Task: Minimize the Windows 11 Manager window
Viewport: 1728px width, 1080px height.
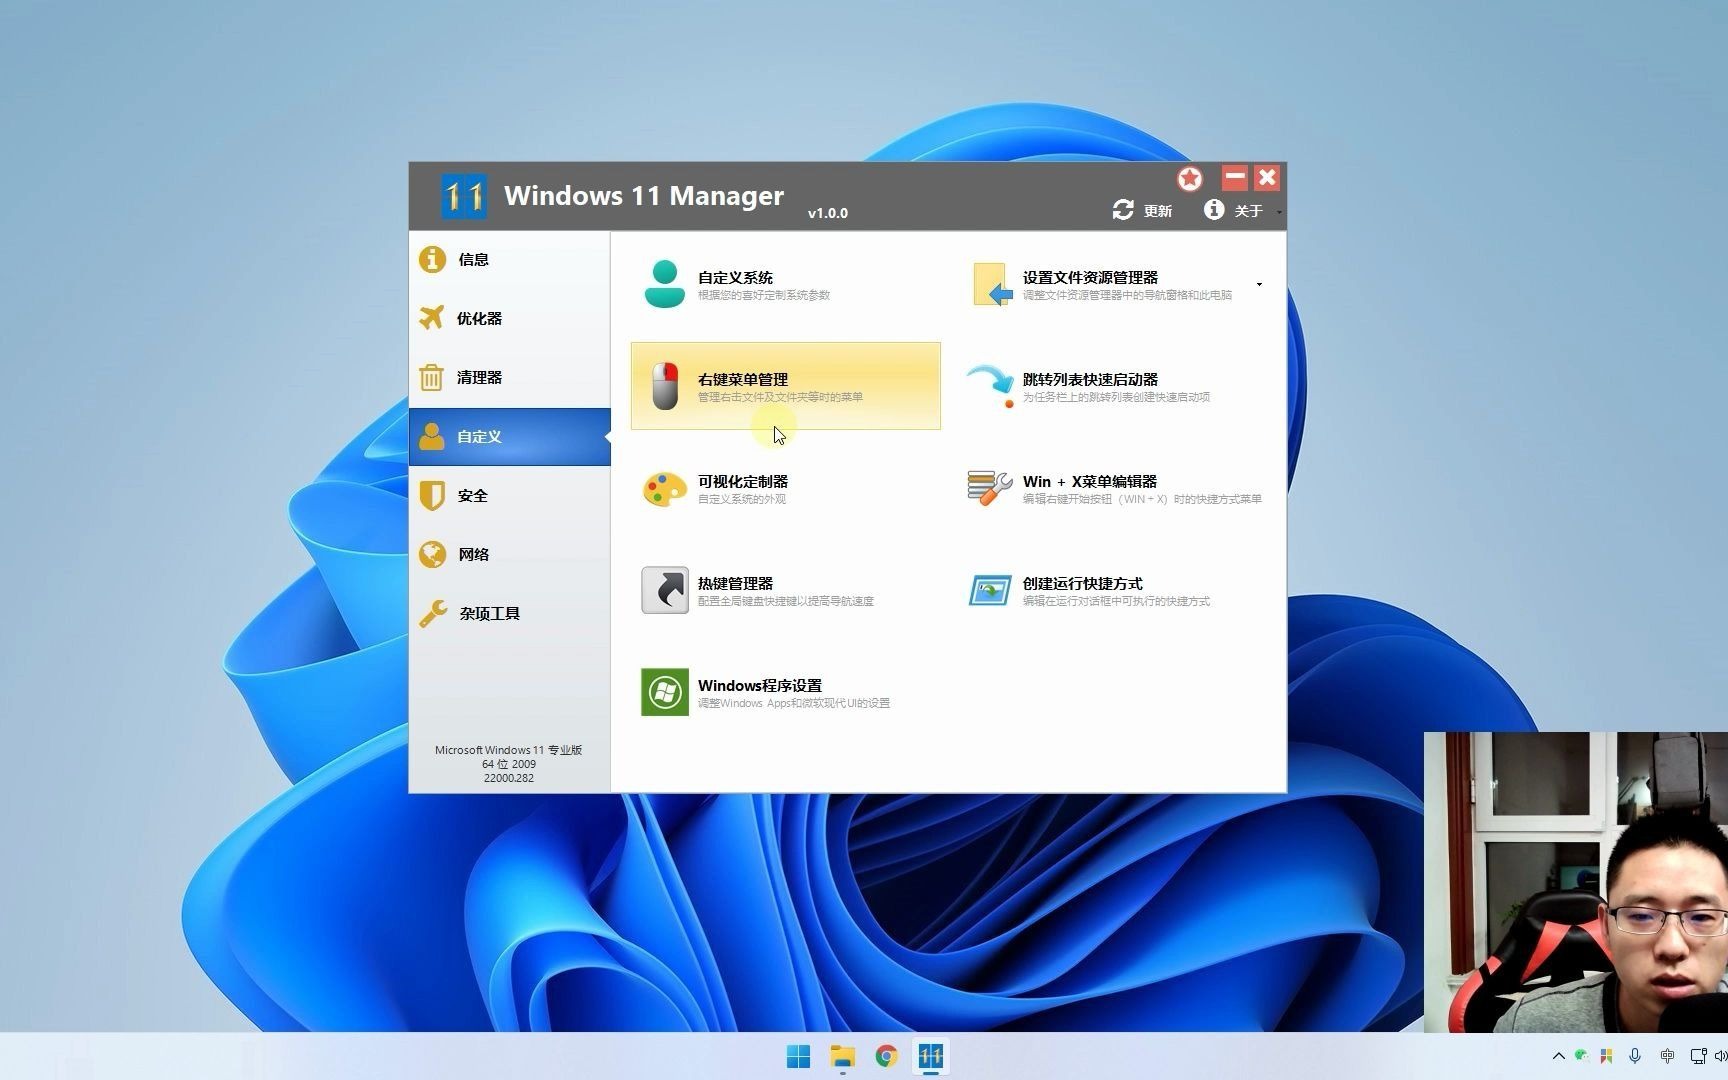Action: (x=1235, y=178)
